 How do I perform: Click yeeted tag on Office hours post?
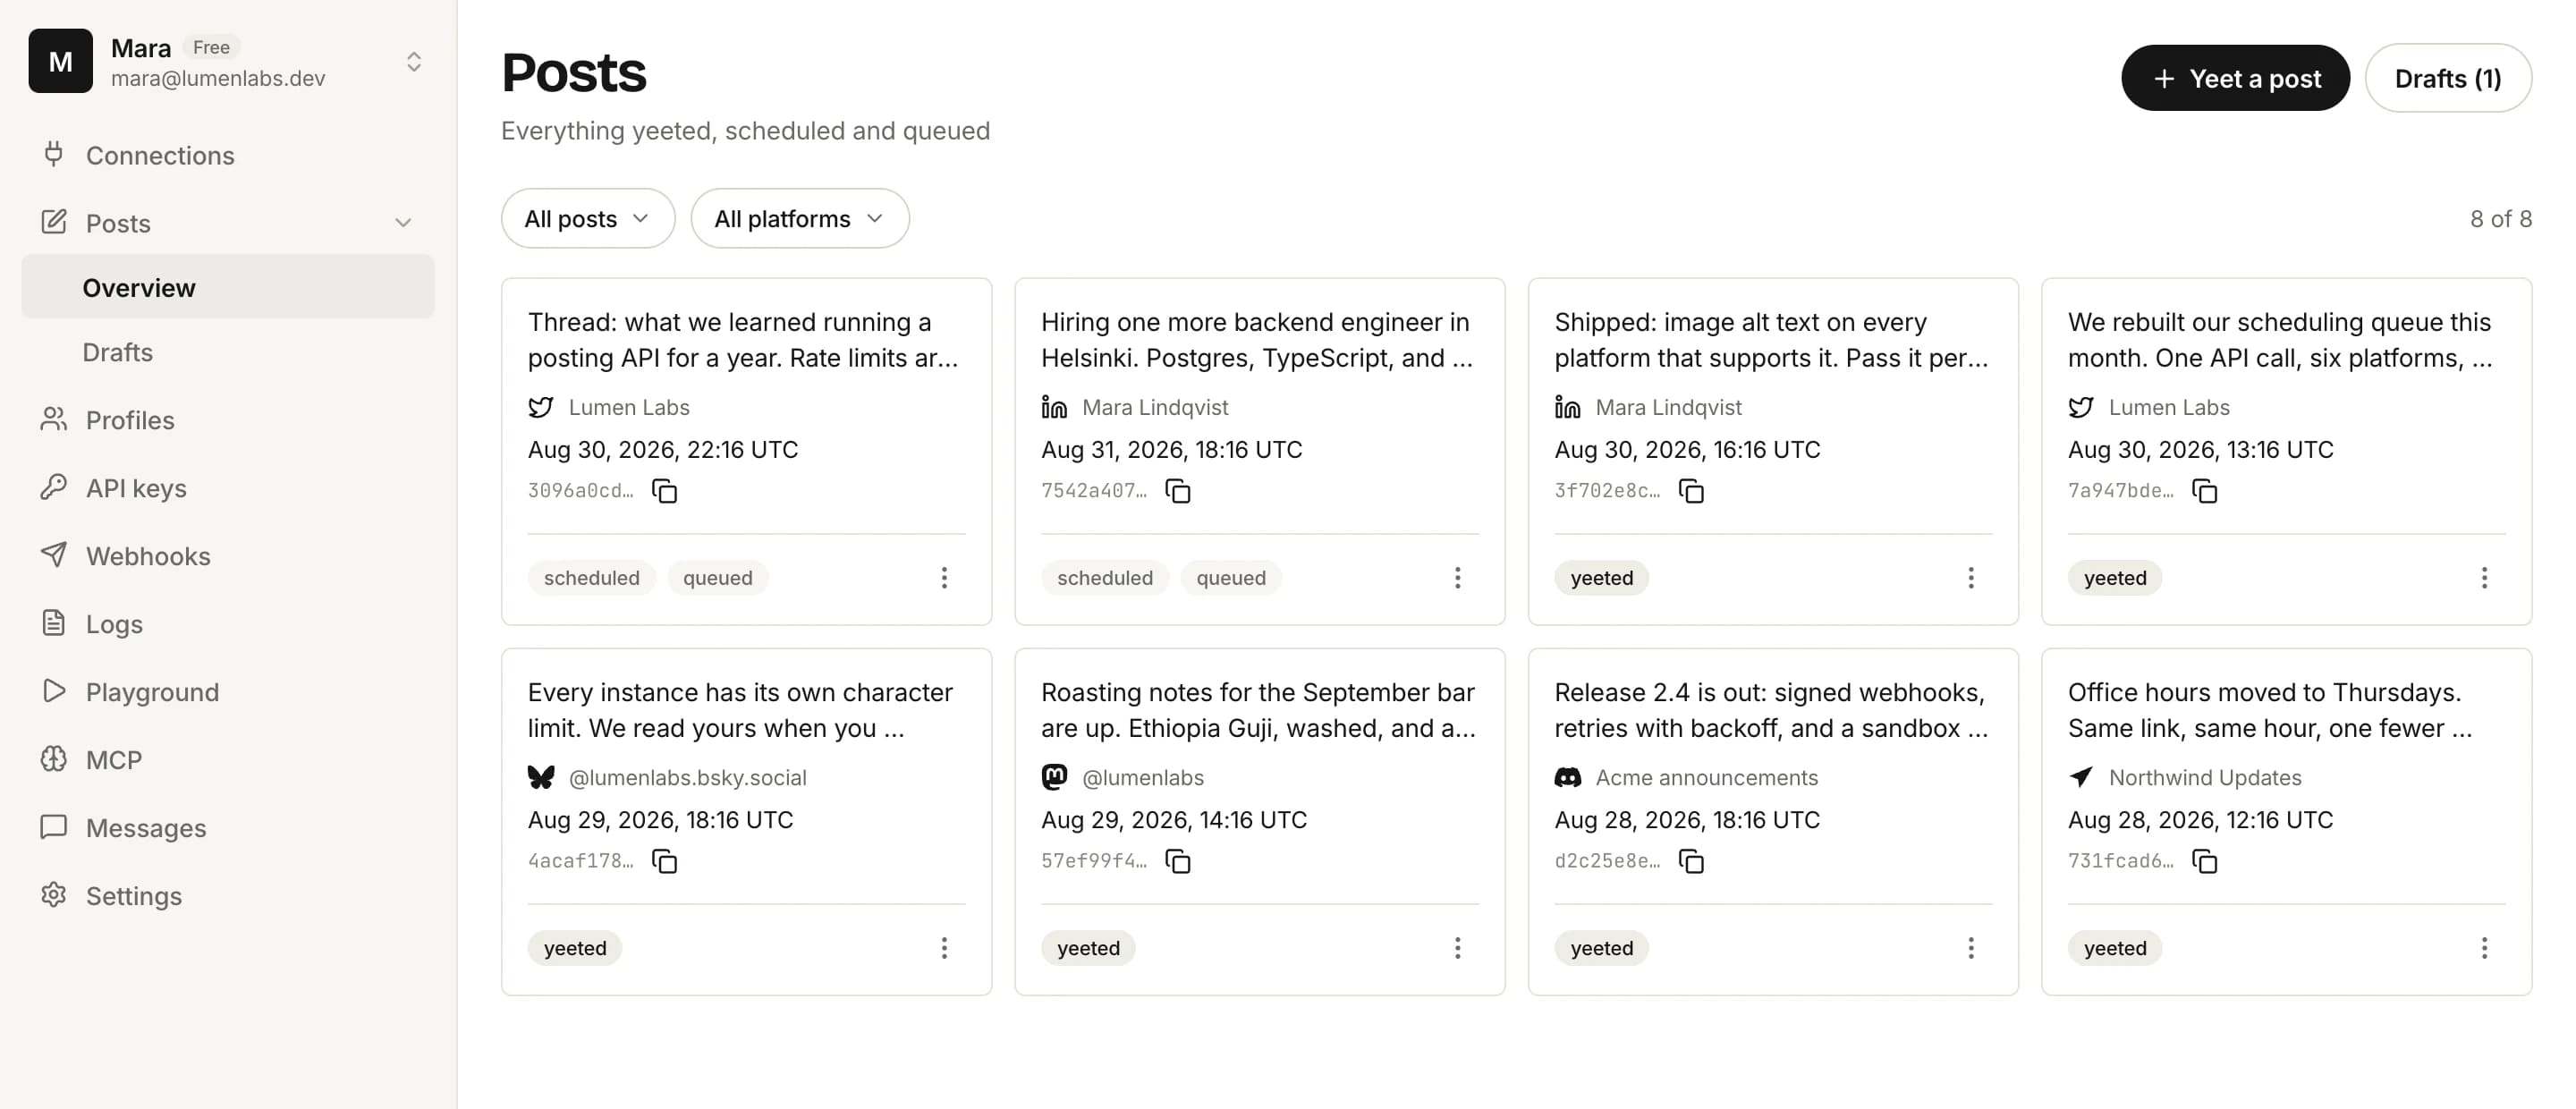[x=2114, y=948]
